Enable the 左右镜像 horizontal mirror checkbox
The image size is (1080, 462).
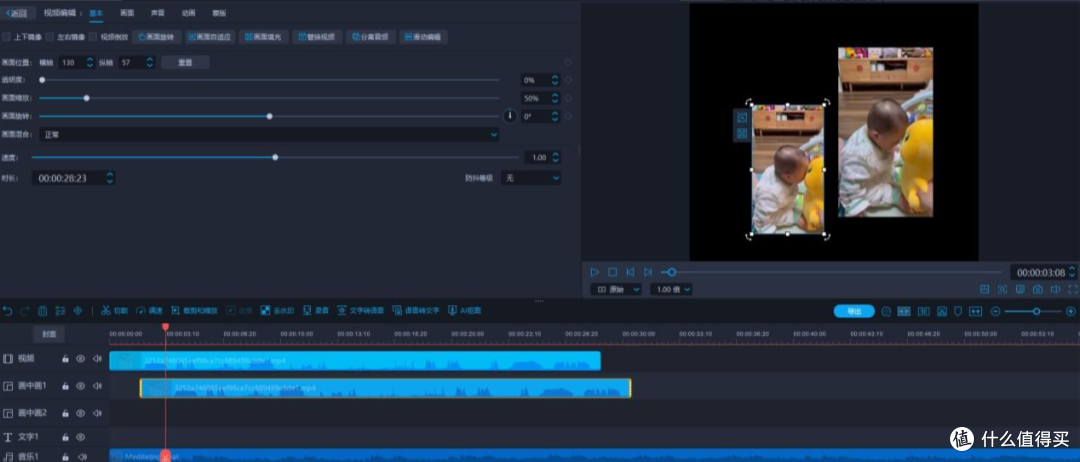[50, 37]
